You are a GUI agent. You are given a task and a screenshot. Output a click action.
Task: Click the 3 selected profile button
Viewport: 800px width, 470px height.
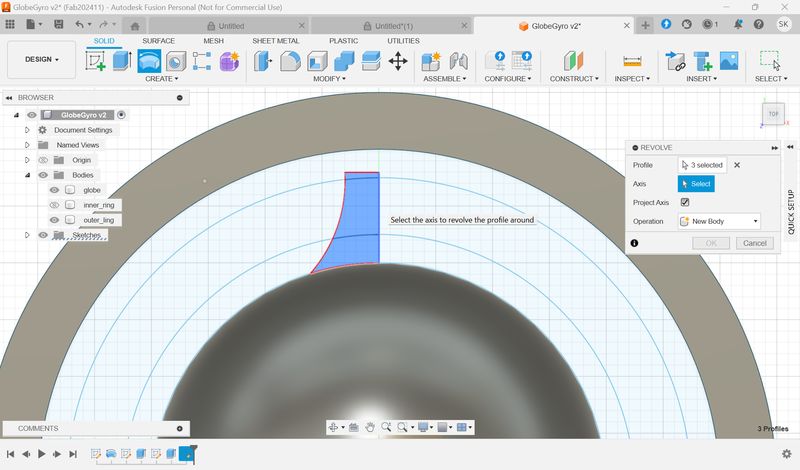[703, 165]
